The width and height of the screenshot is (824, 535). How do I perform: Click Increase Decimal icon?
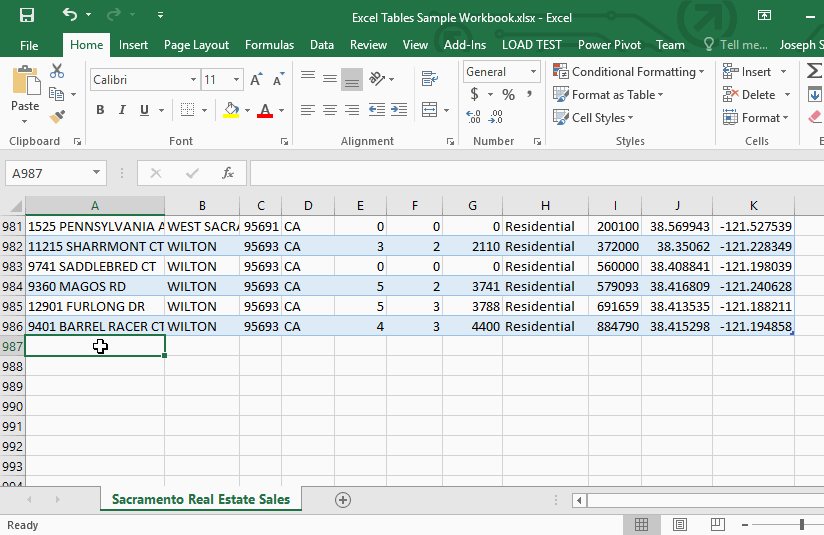(x=473, y=117)
